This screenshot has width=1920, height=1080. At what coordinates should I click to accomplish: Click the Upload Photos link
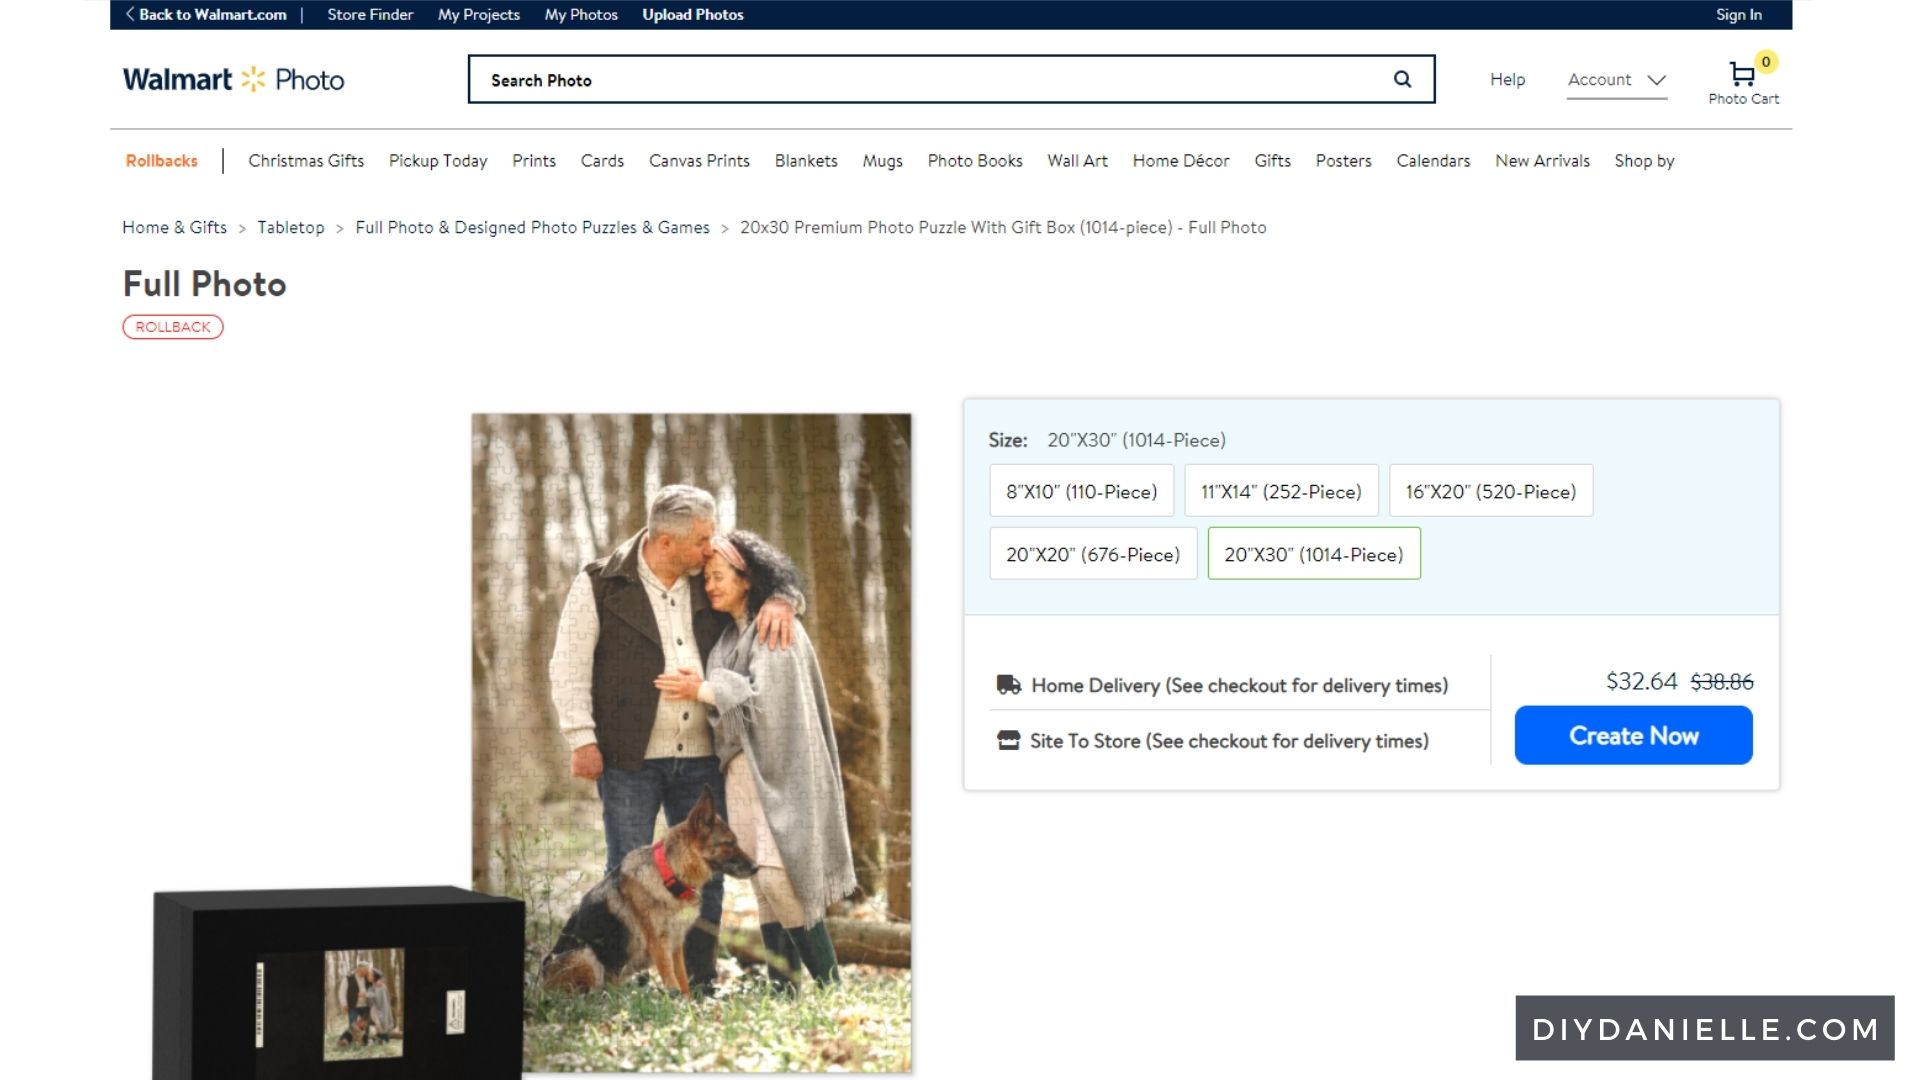692,14
